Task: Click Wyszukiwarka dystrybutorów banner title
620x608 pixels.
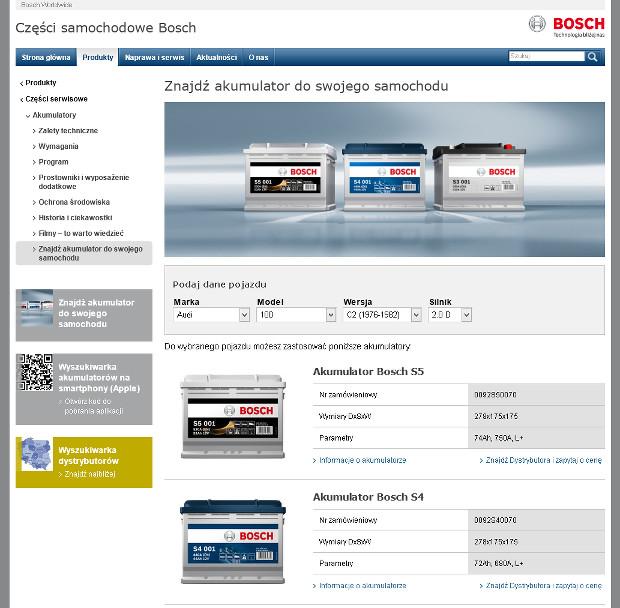Action: click(88, 455)
